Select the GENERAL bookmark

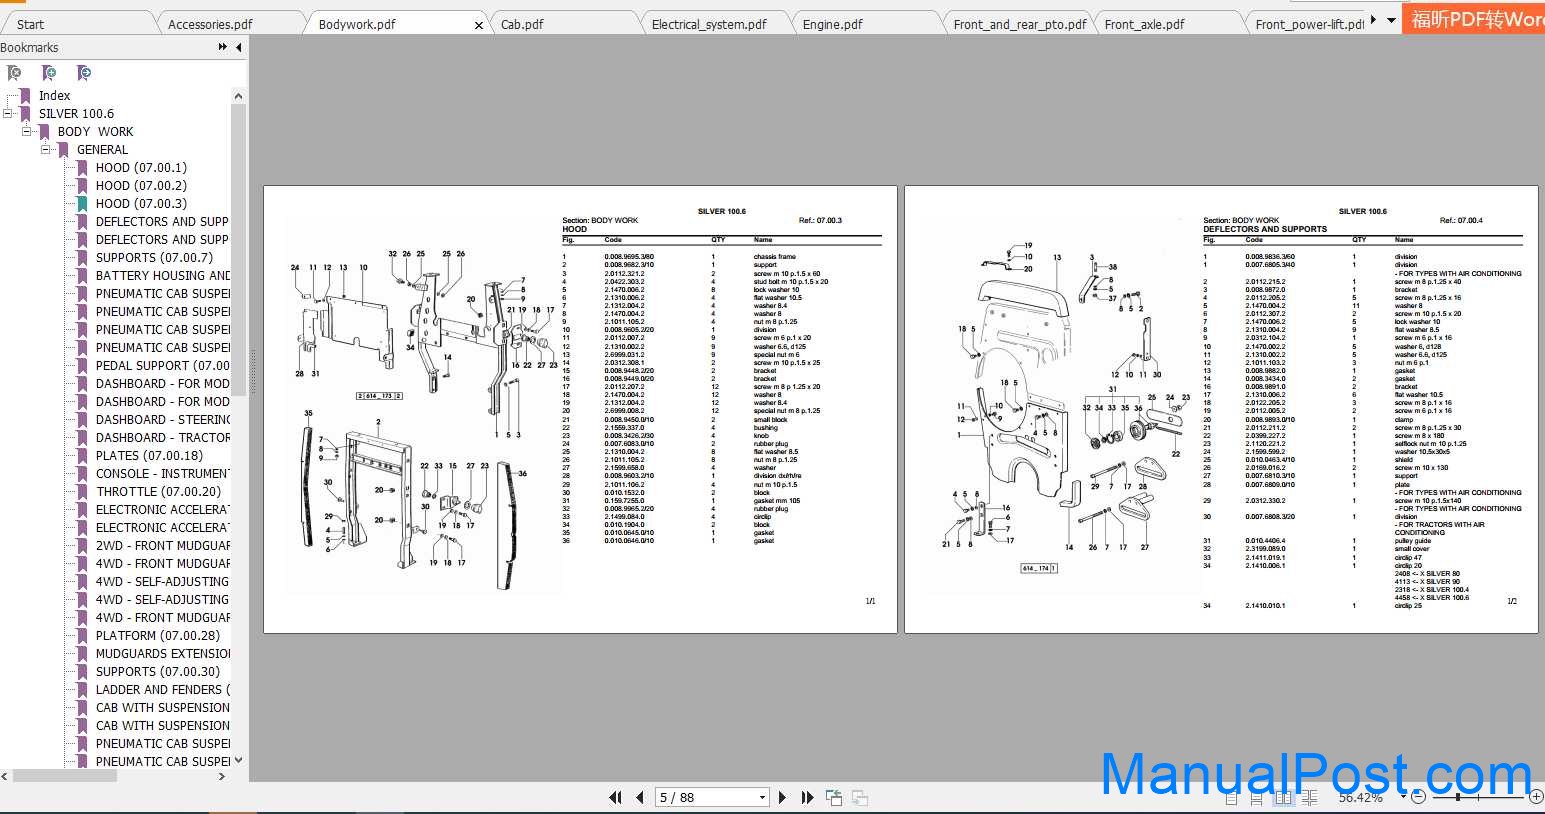pyautogui.click(x=102, y=150)
